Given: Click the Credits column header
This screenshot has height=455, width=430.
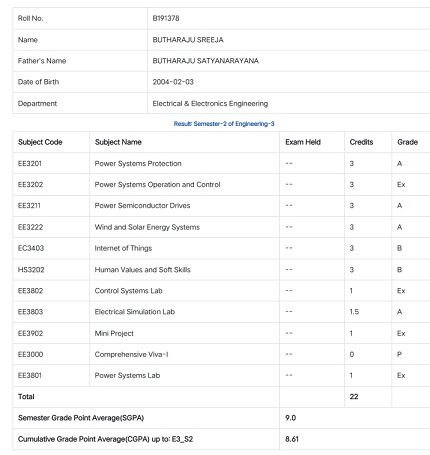Looking at the screenshot, I should tap(361, 142).
